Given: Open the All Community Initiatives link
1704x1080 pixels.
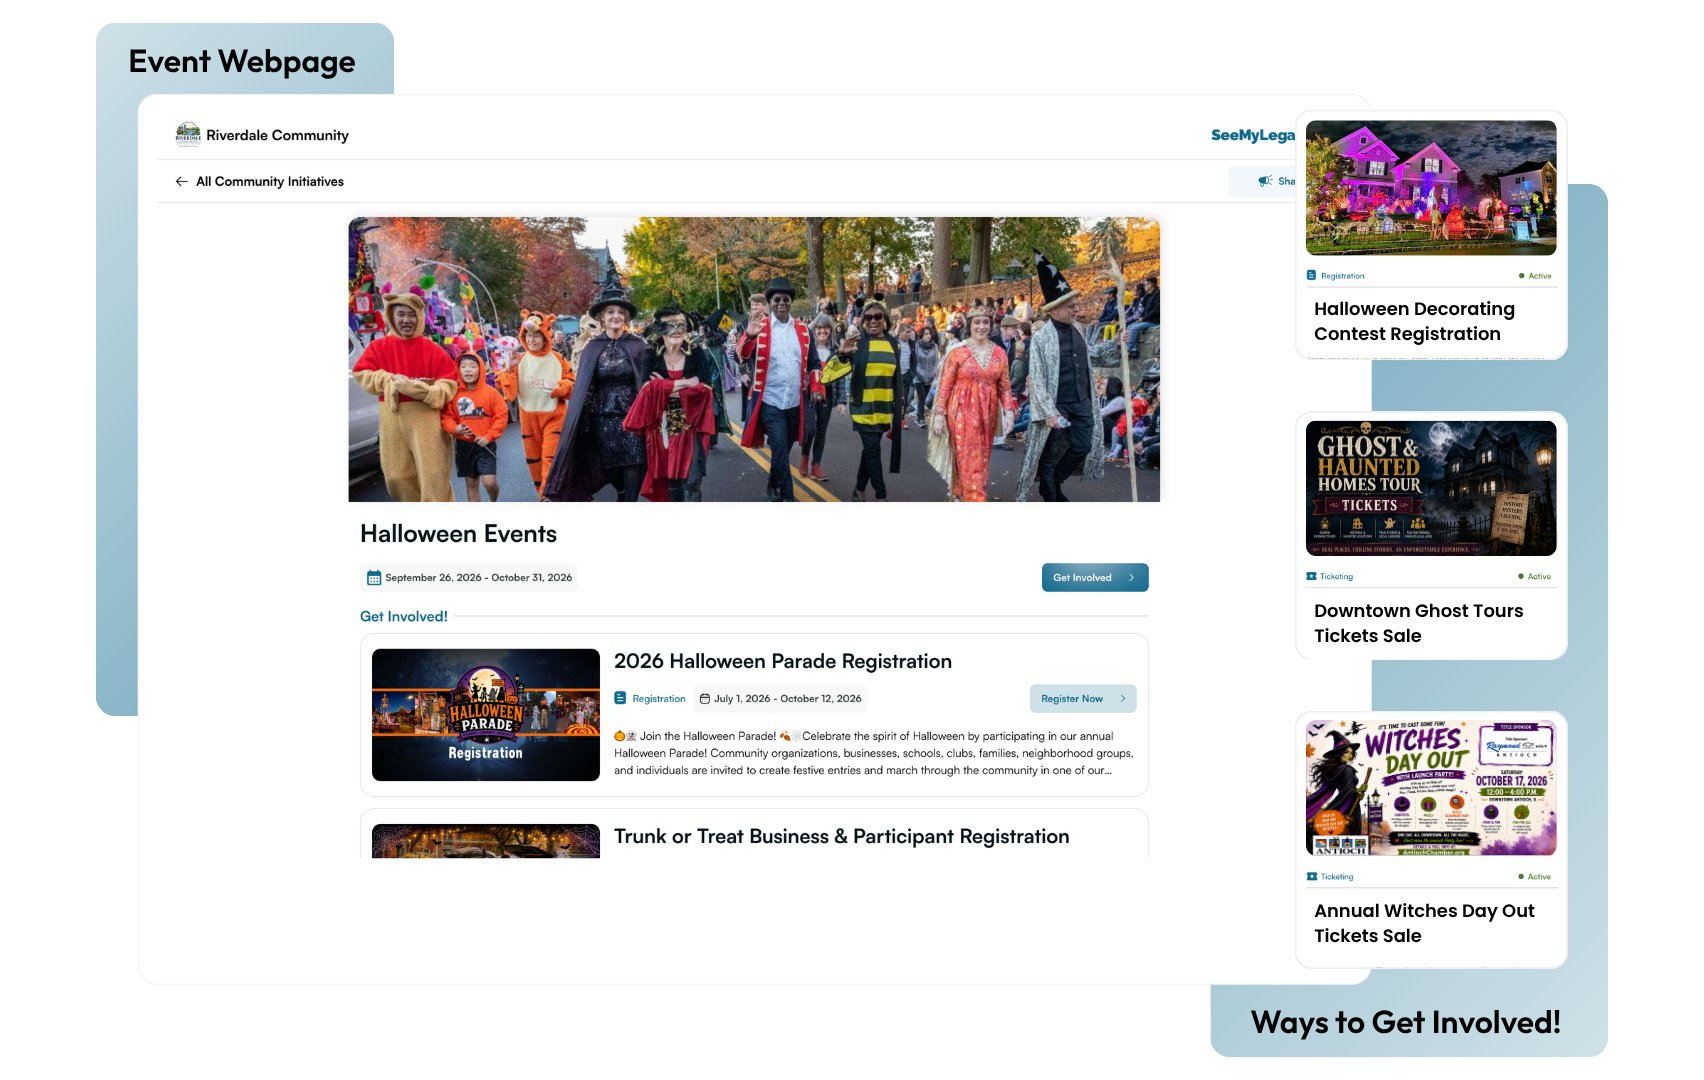Looking at the screenshot, I should coord(269,181).
